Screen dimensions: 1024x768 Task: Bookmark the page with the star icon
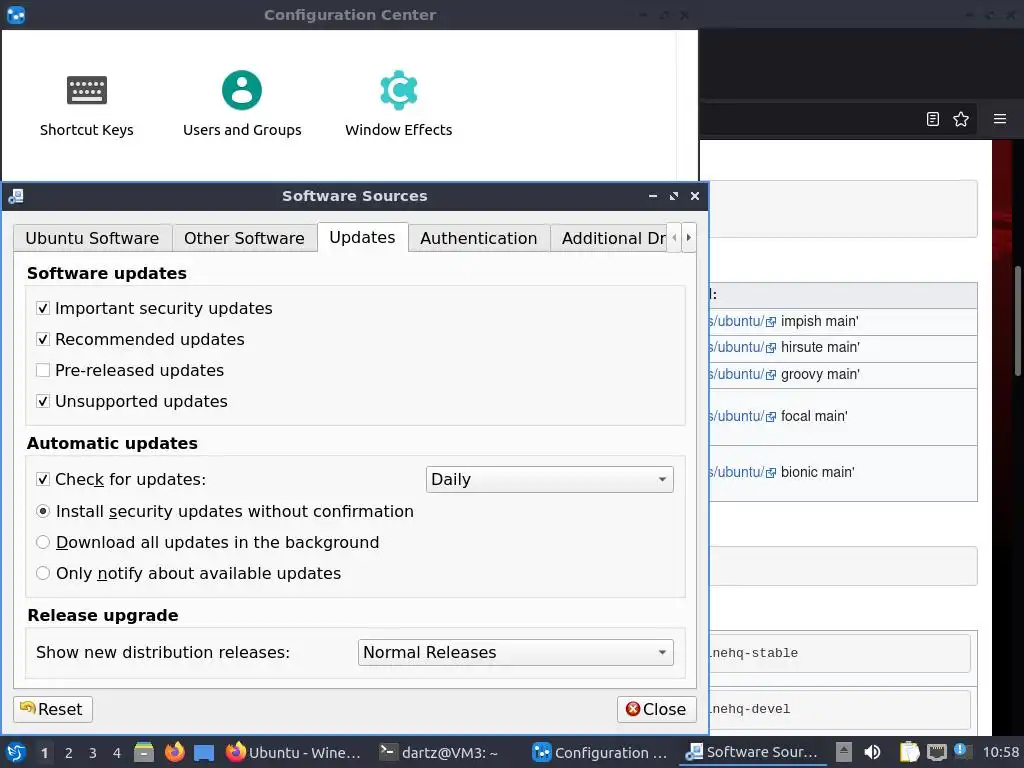(x=961, y=119)
